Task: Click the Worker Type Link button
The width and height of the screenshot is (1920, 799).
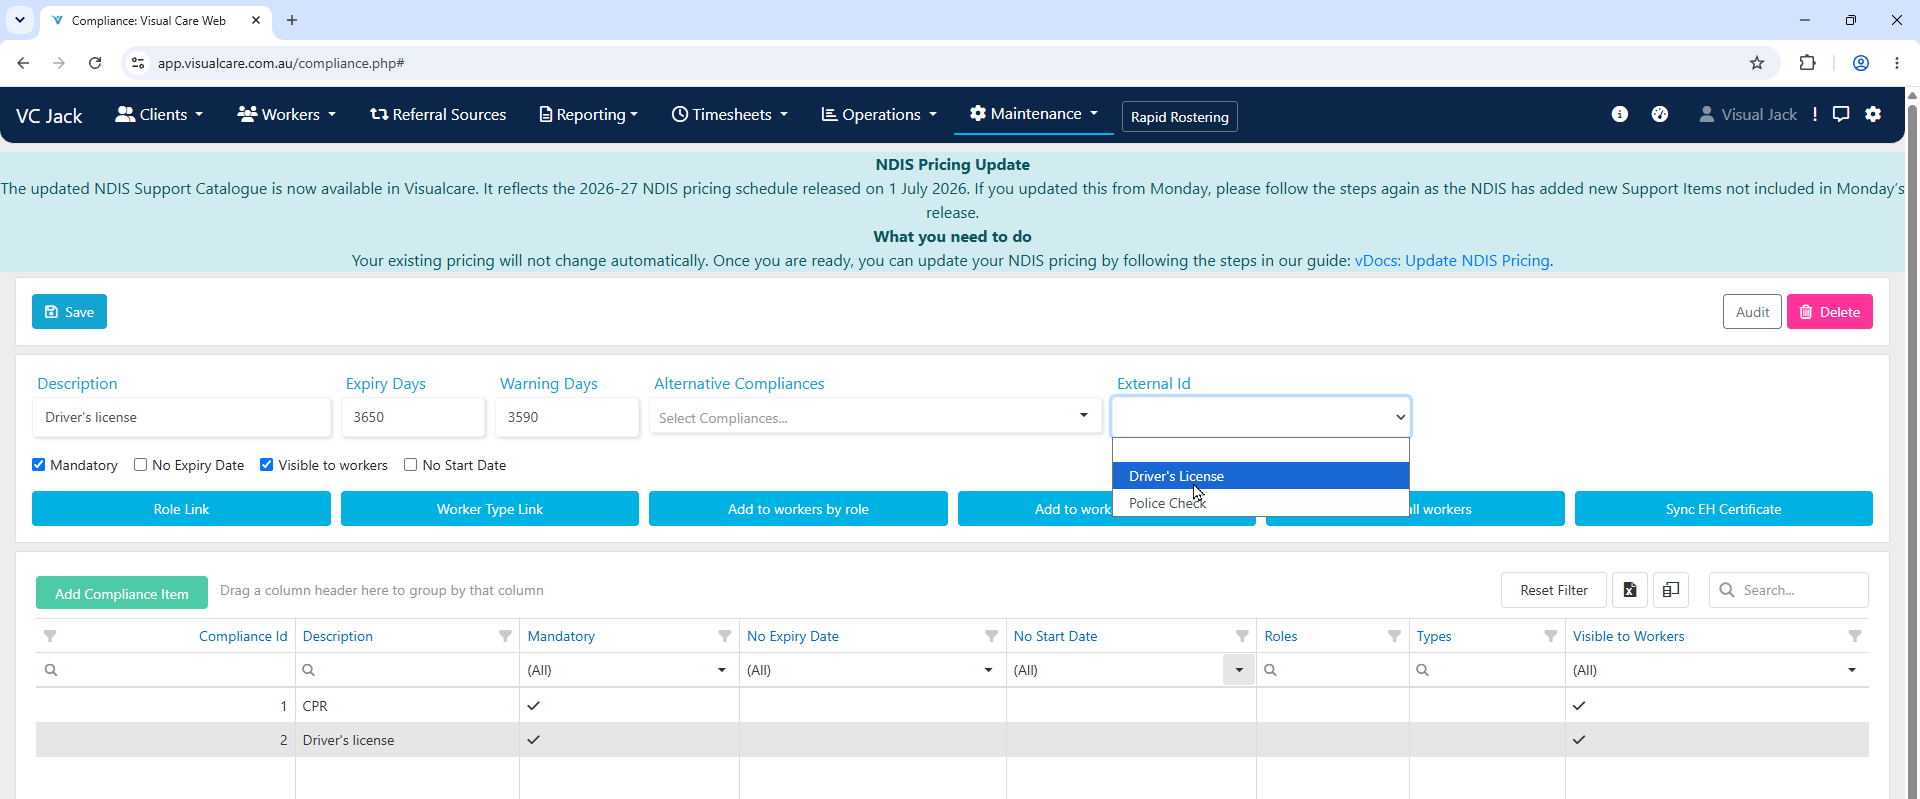Action: tap(490, 508)
